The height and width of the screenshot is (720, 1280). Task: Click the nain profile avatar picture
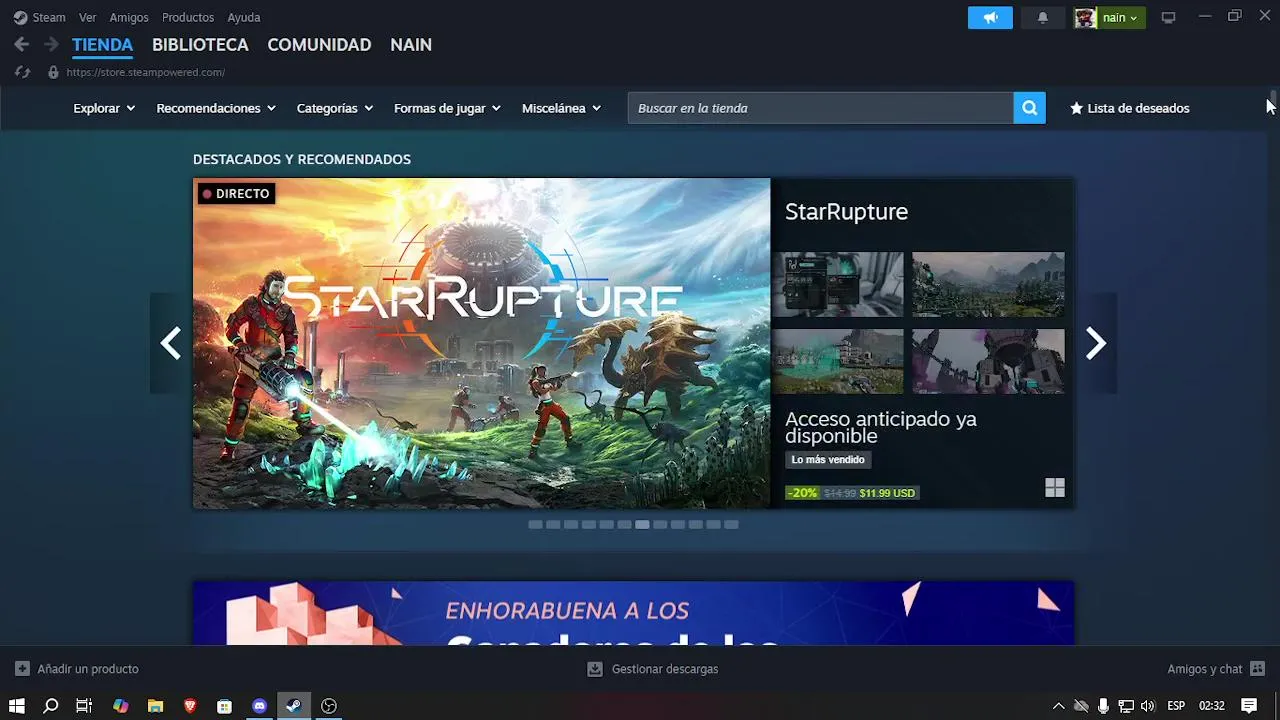click(1085, 18)
